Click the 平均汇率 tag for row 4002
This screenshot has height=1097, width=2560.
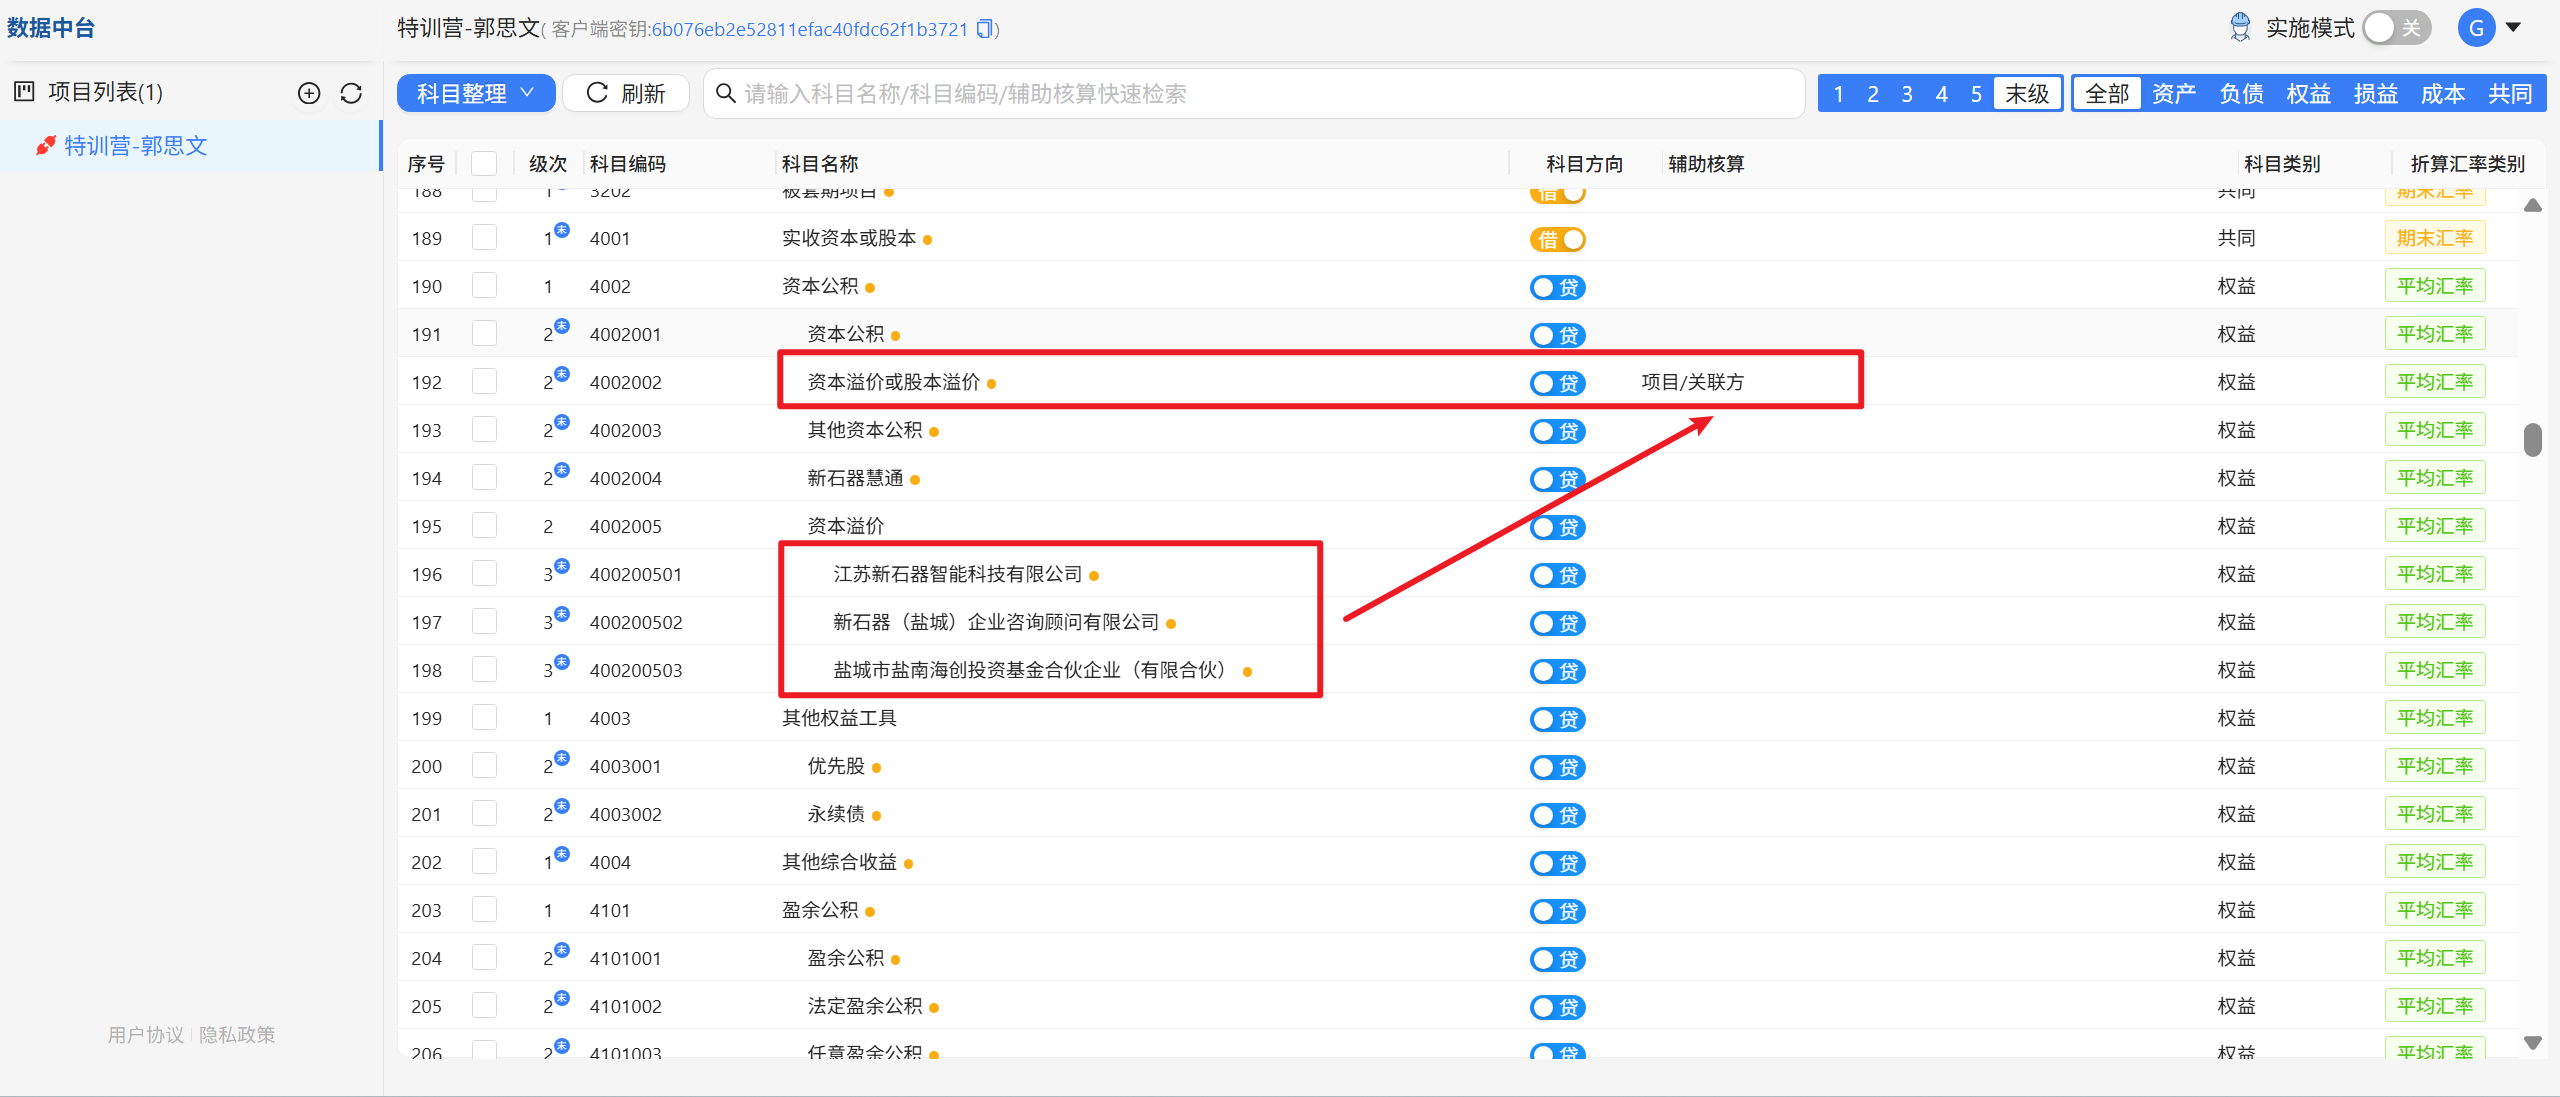coord(2434,286)
